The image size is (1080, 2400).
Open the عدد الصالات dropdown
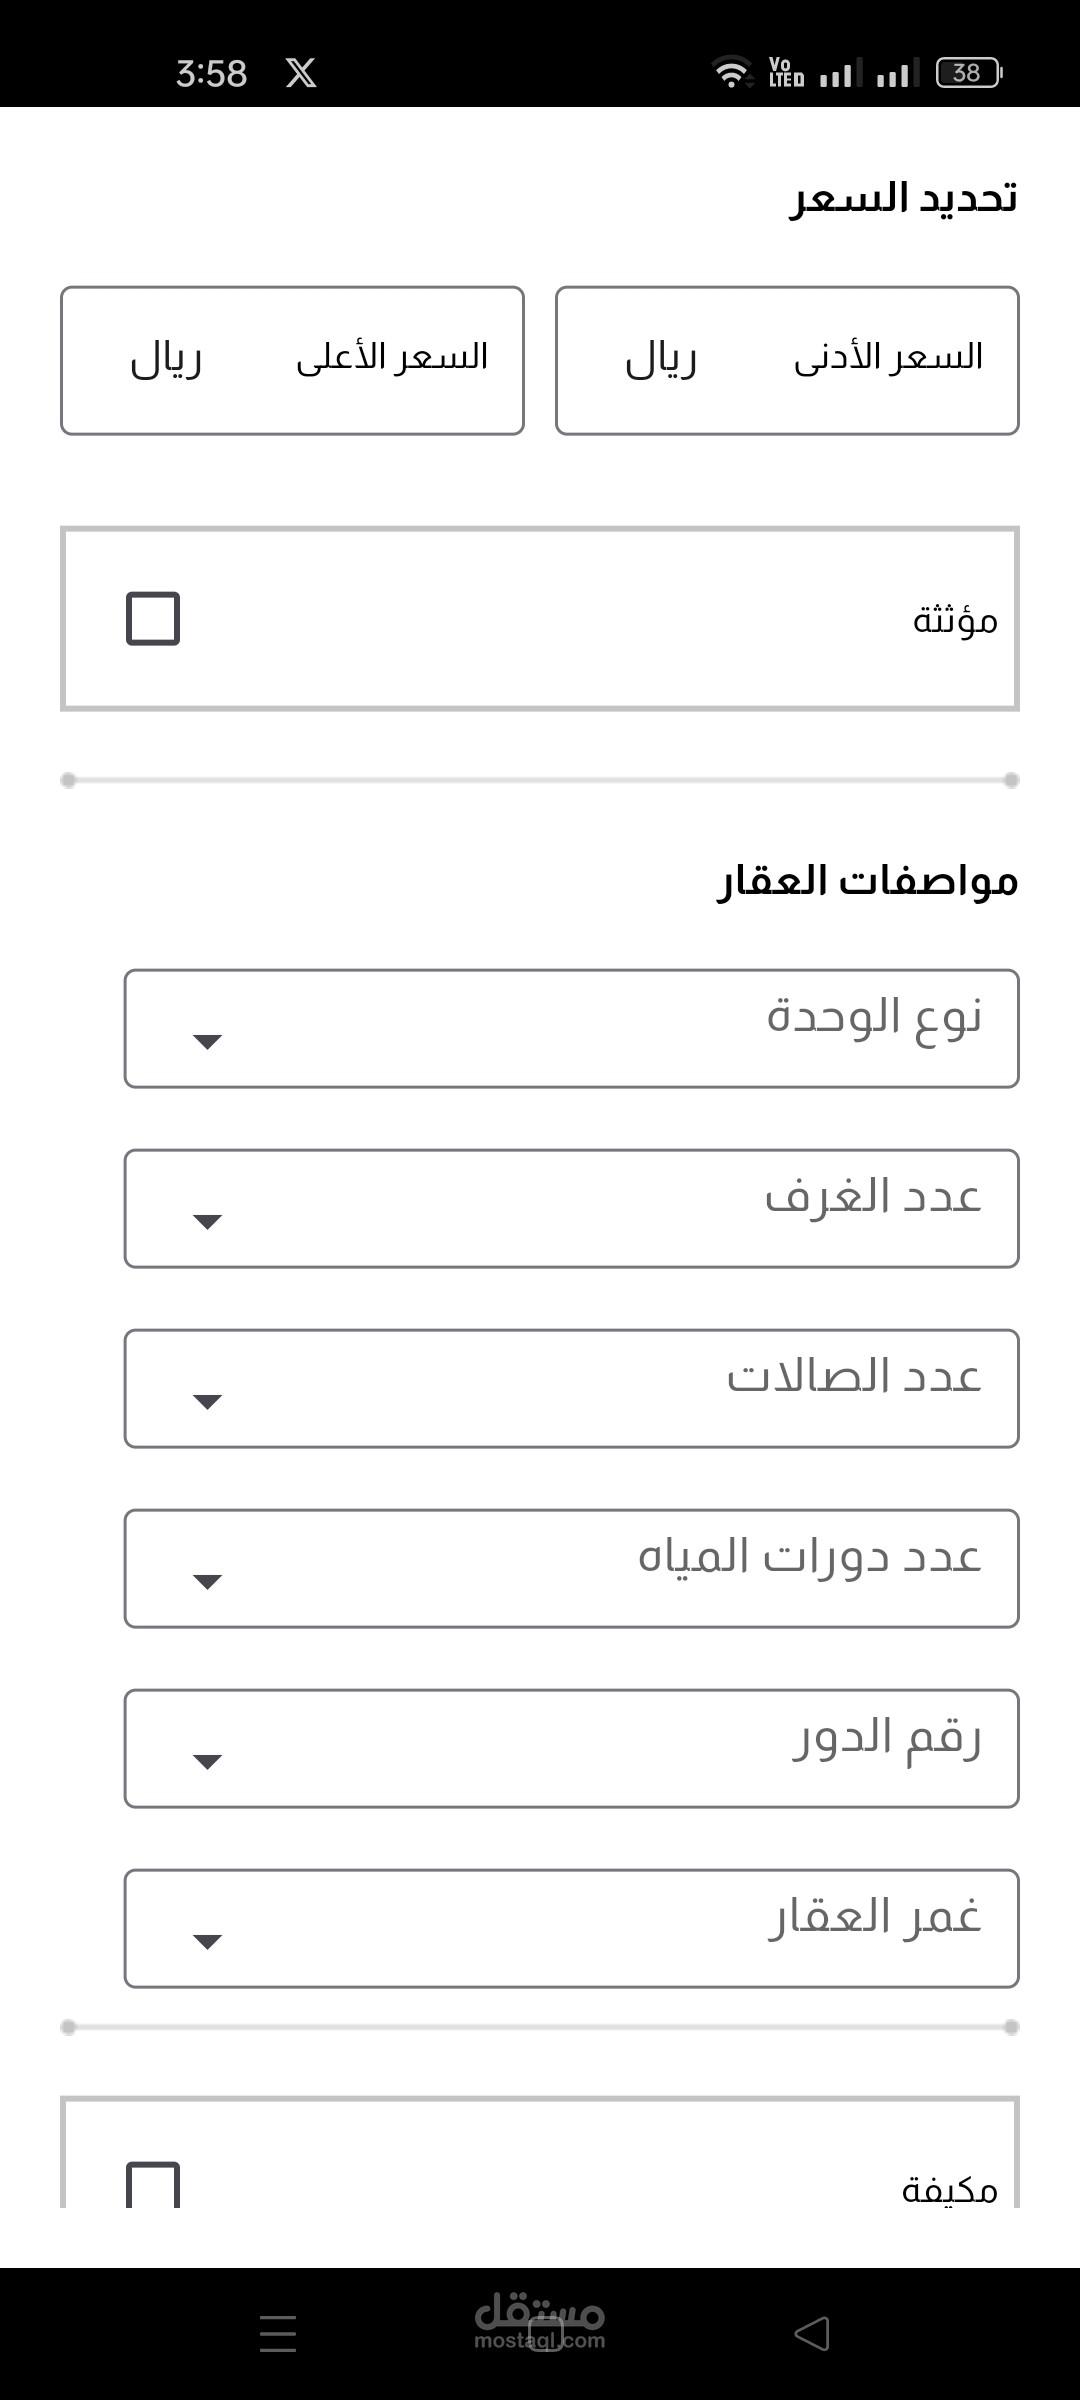point(571,1388)
